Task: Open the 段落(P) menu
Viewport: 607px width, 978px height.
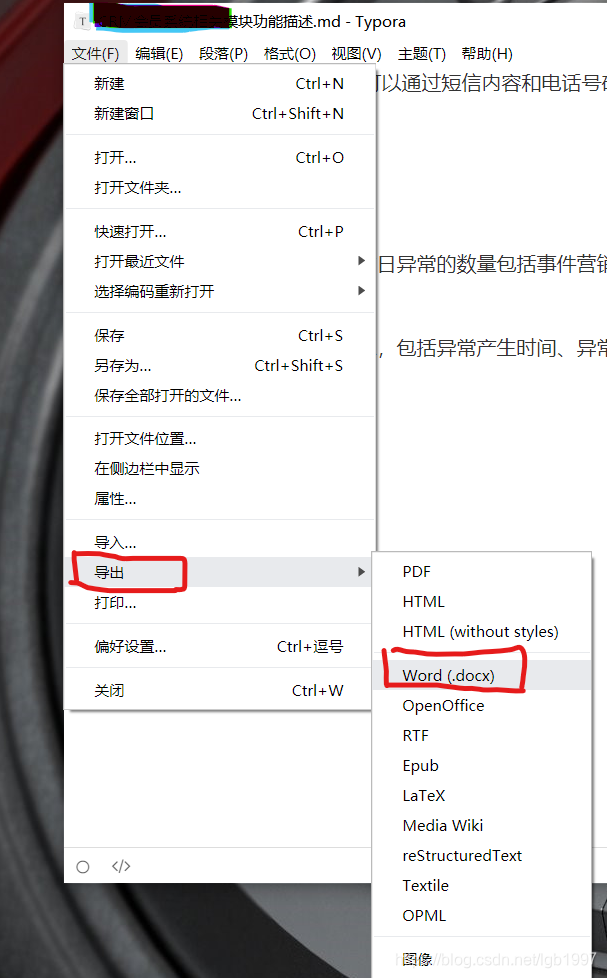Action: (x=223, y=54)
